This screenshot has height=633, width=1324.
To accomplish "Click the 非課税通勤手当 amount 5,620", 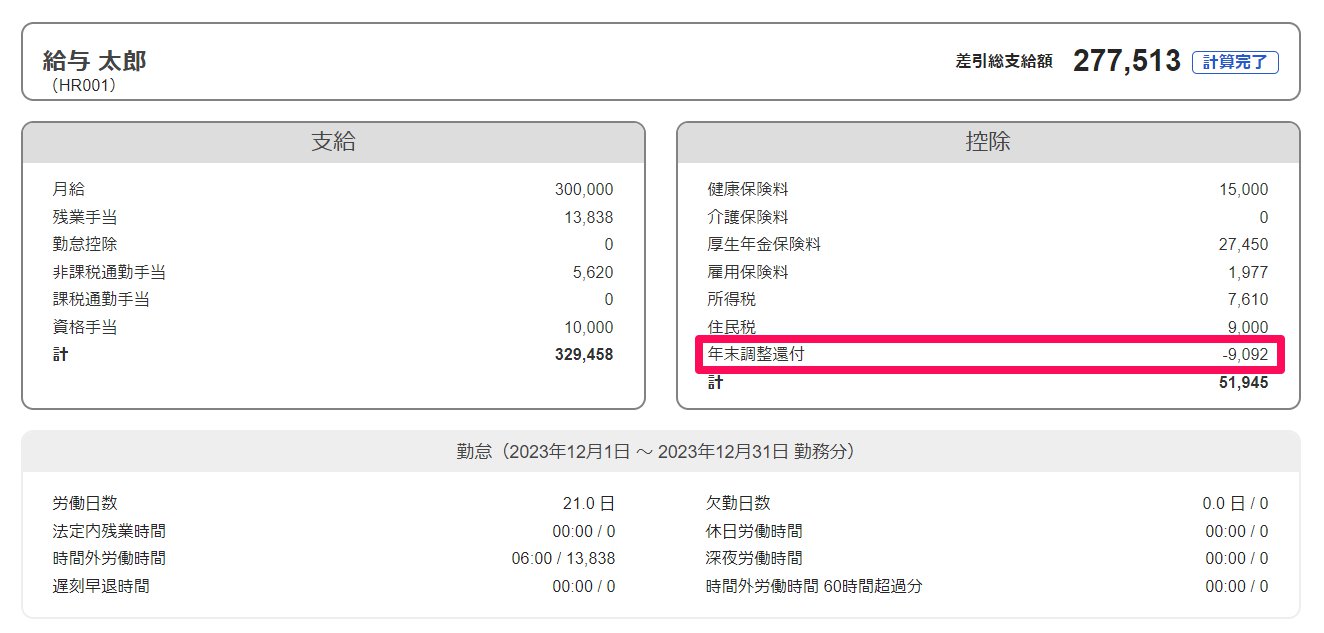I will point(591,272).
